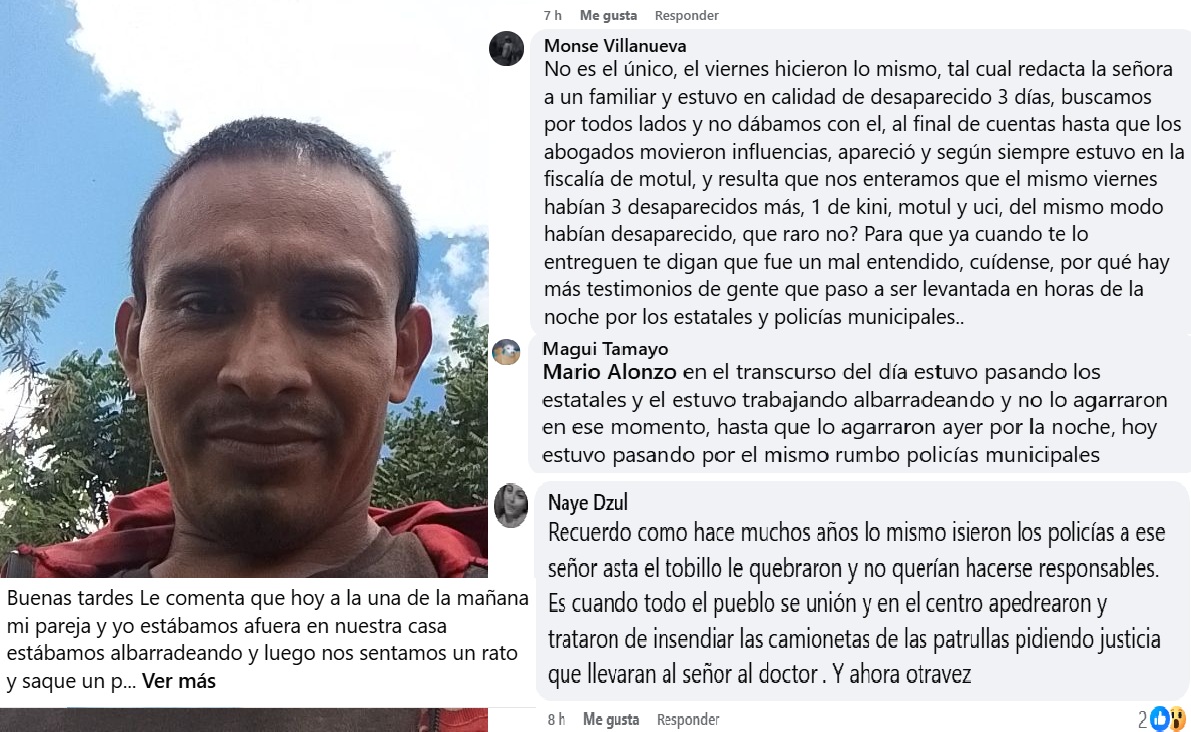The image size is (1191, 732).
Task: Open Magui Tamayo's profile avatar
Action: point(506,352)
